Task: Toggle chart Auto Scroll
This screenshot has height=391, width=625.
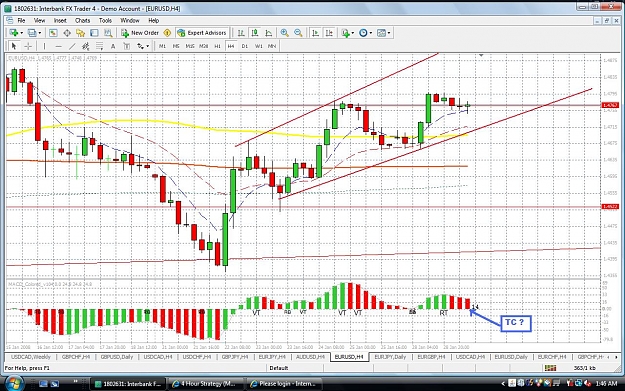Action: 315,33
